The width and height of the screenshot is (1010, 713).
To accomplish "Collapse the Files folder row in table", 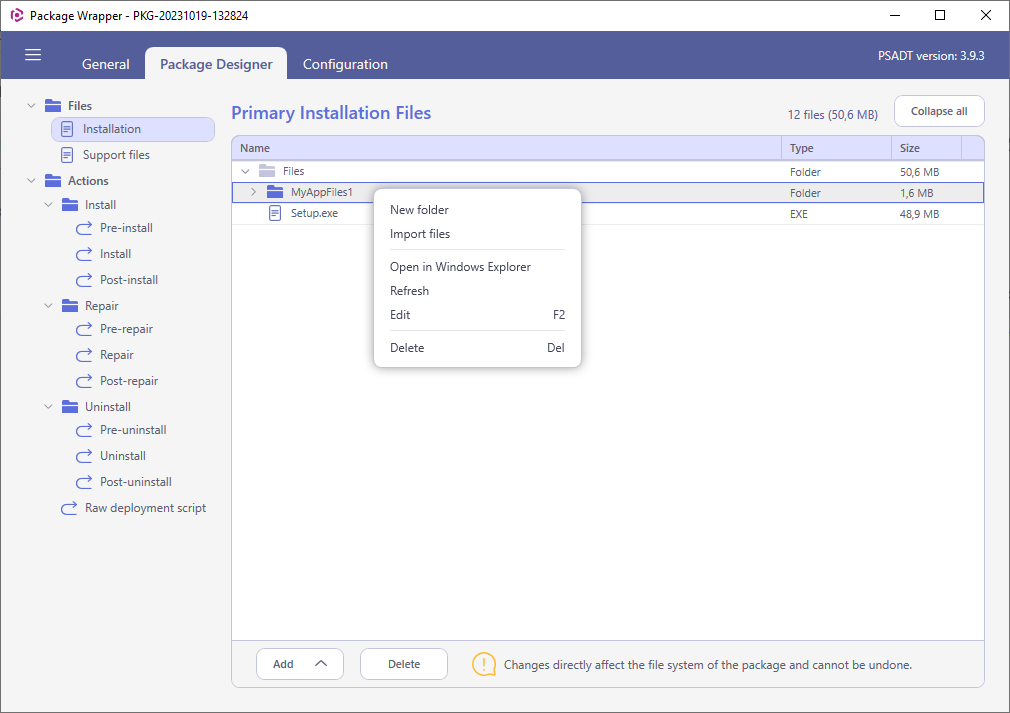I will coord(245,171).
